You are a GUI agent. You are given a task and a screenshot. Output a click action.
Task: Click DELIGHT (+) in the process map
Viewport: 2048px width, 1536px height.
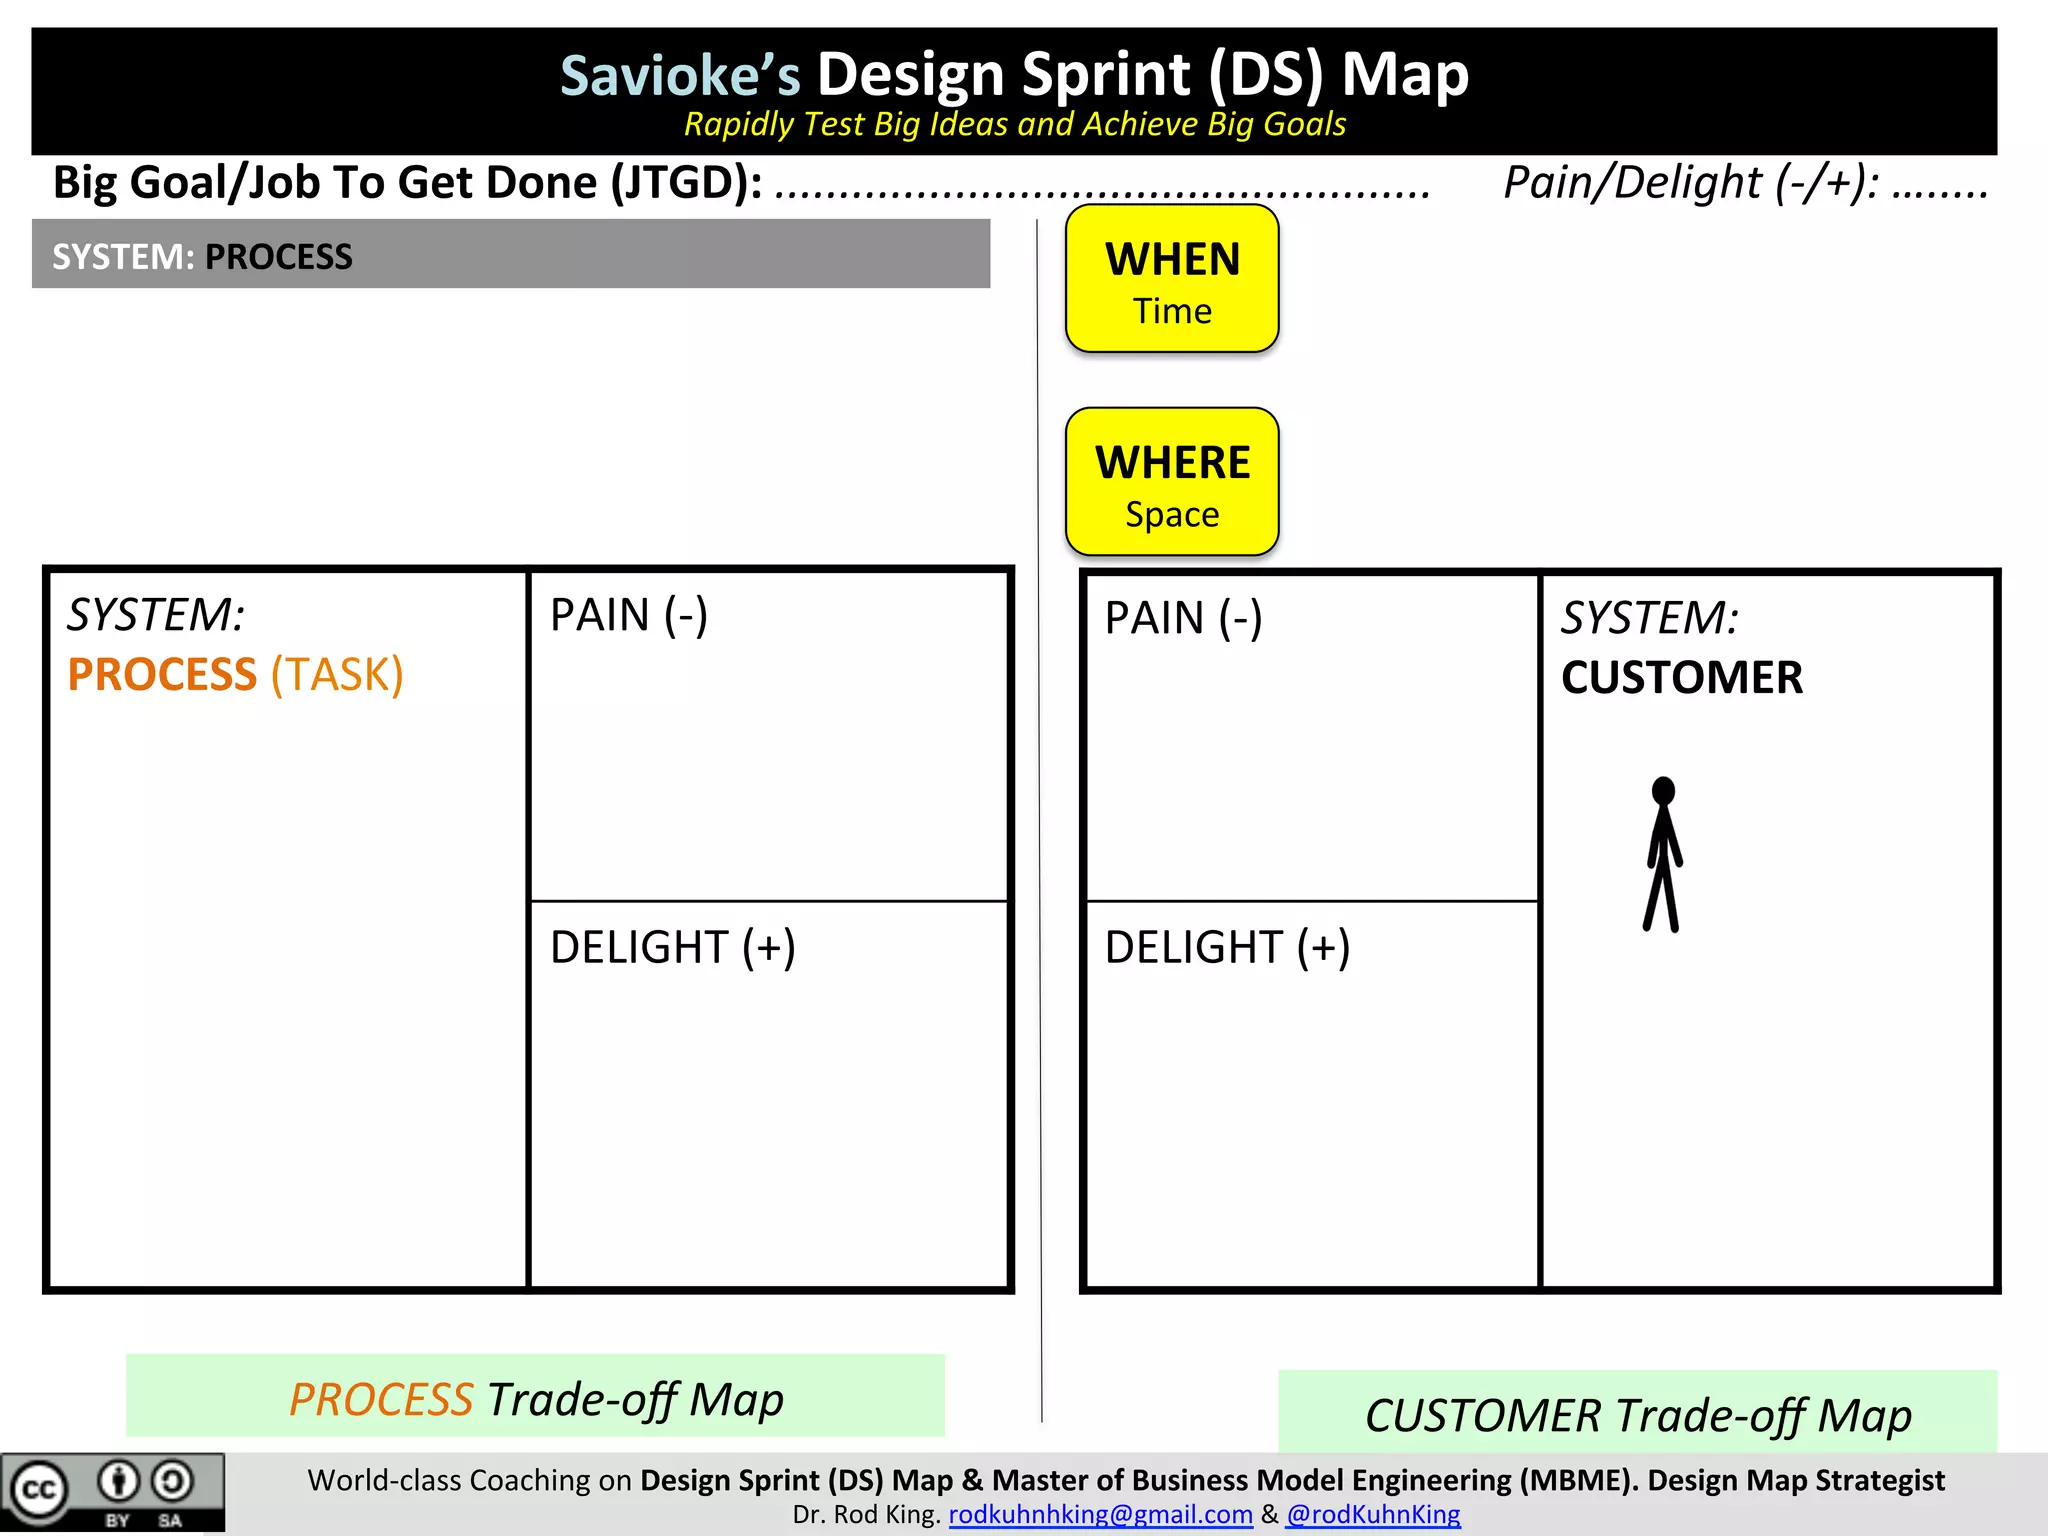coord(673,947)
